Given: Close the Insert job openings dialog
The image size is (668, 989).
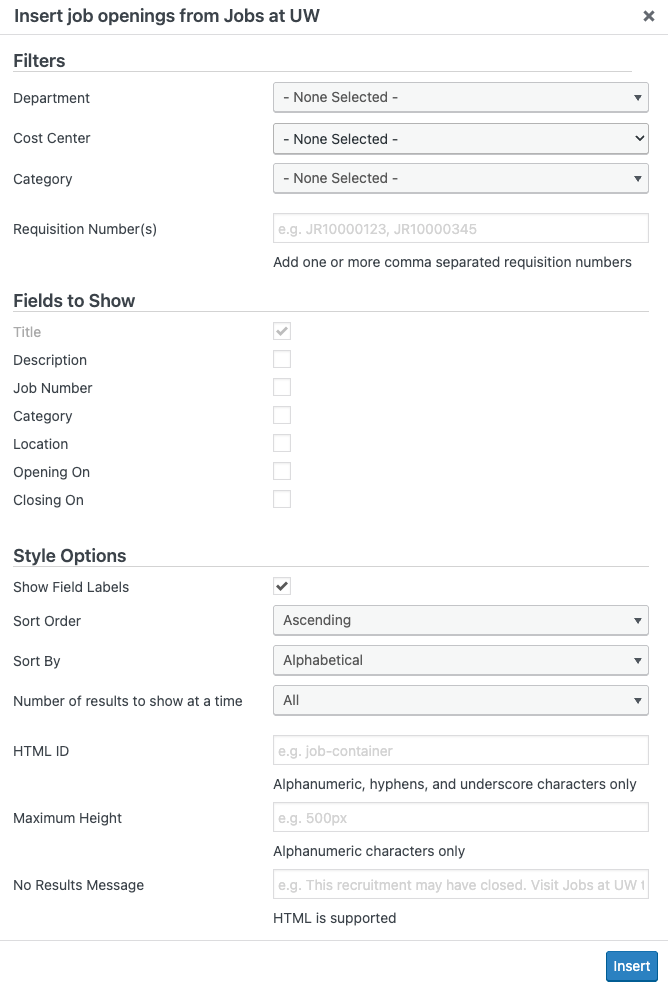Looking at the screenshot, I should [x=649, y=16].
